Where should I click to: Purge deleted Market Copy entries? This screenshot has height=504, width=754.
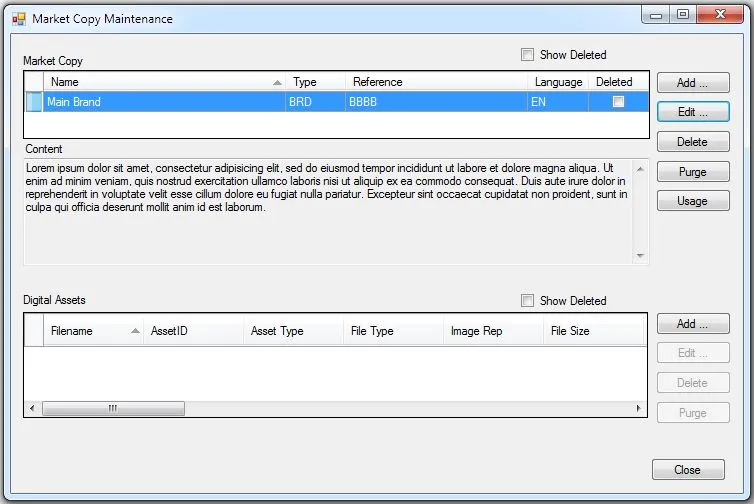692,172
